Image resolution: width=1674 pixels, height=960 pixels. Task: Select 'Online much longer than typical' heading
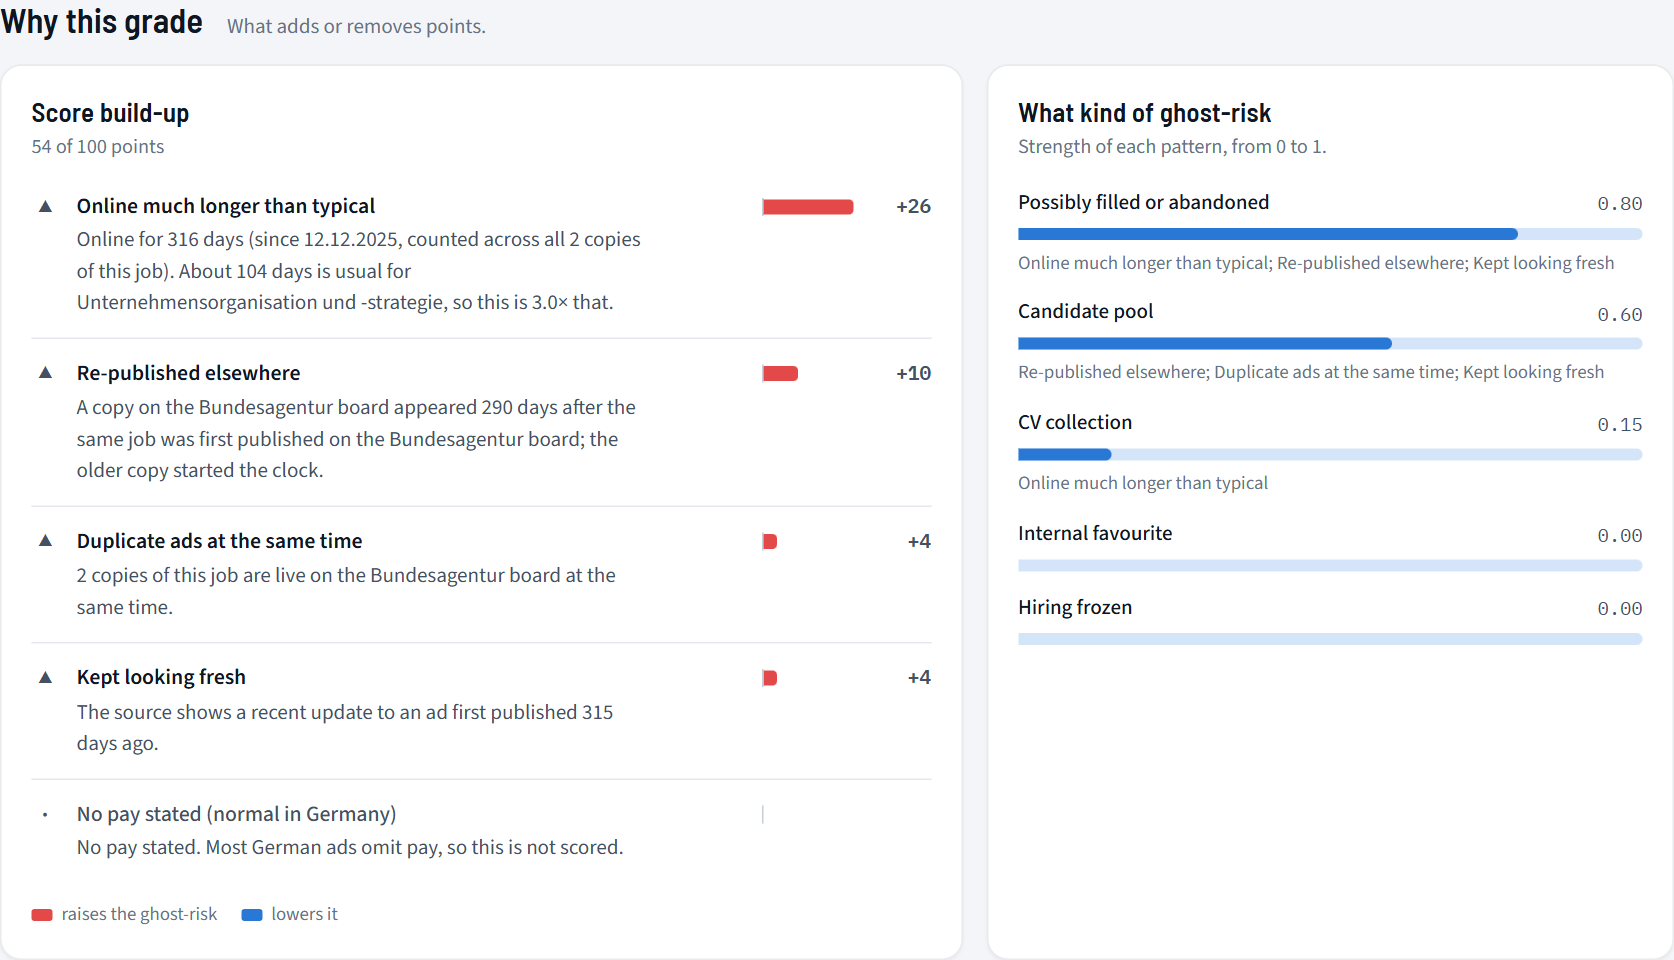pyautogui.click(x=226, y=206)
